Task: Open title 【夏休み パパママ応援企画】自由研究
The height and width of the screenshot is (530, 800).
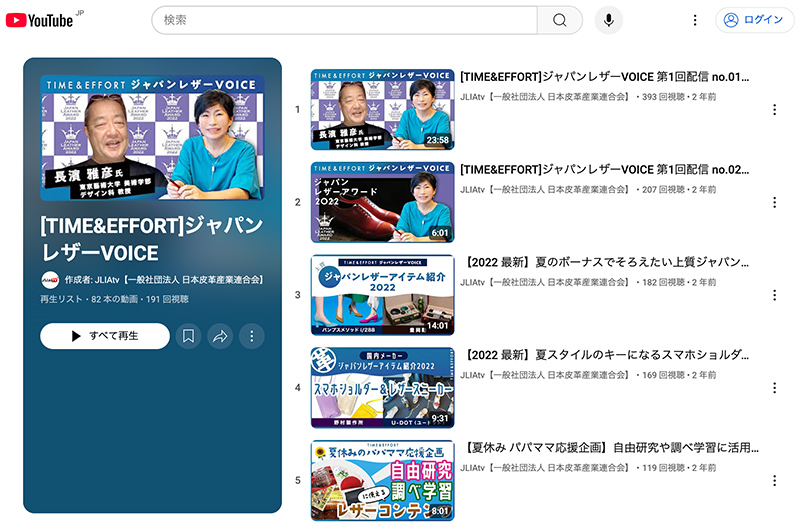Action: (x=610, y=448)
